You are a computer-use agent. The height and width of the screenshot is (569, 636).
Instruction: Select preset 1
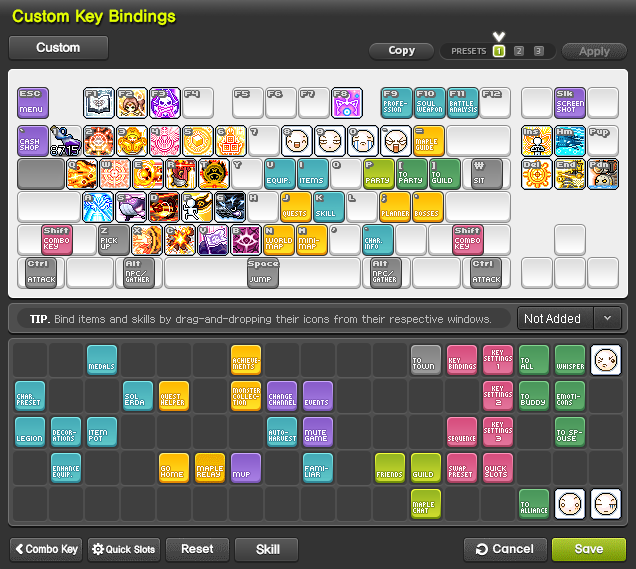coord(498,51)
